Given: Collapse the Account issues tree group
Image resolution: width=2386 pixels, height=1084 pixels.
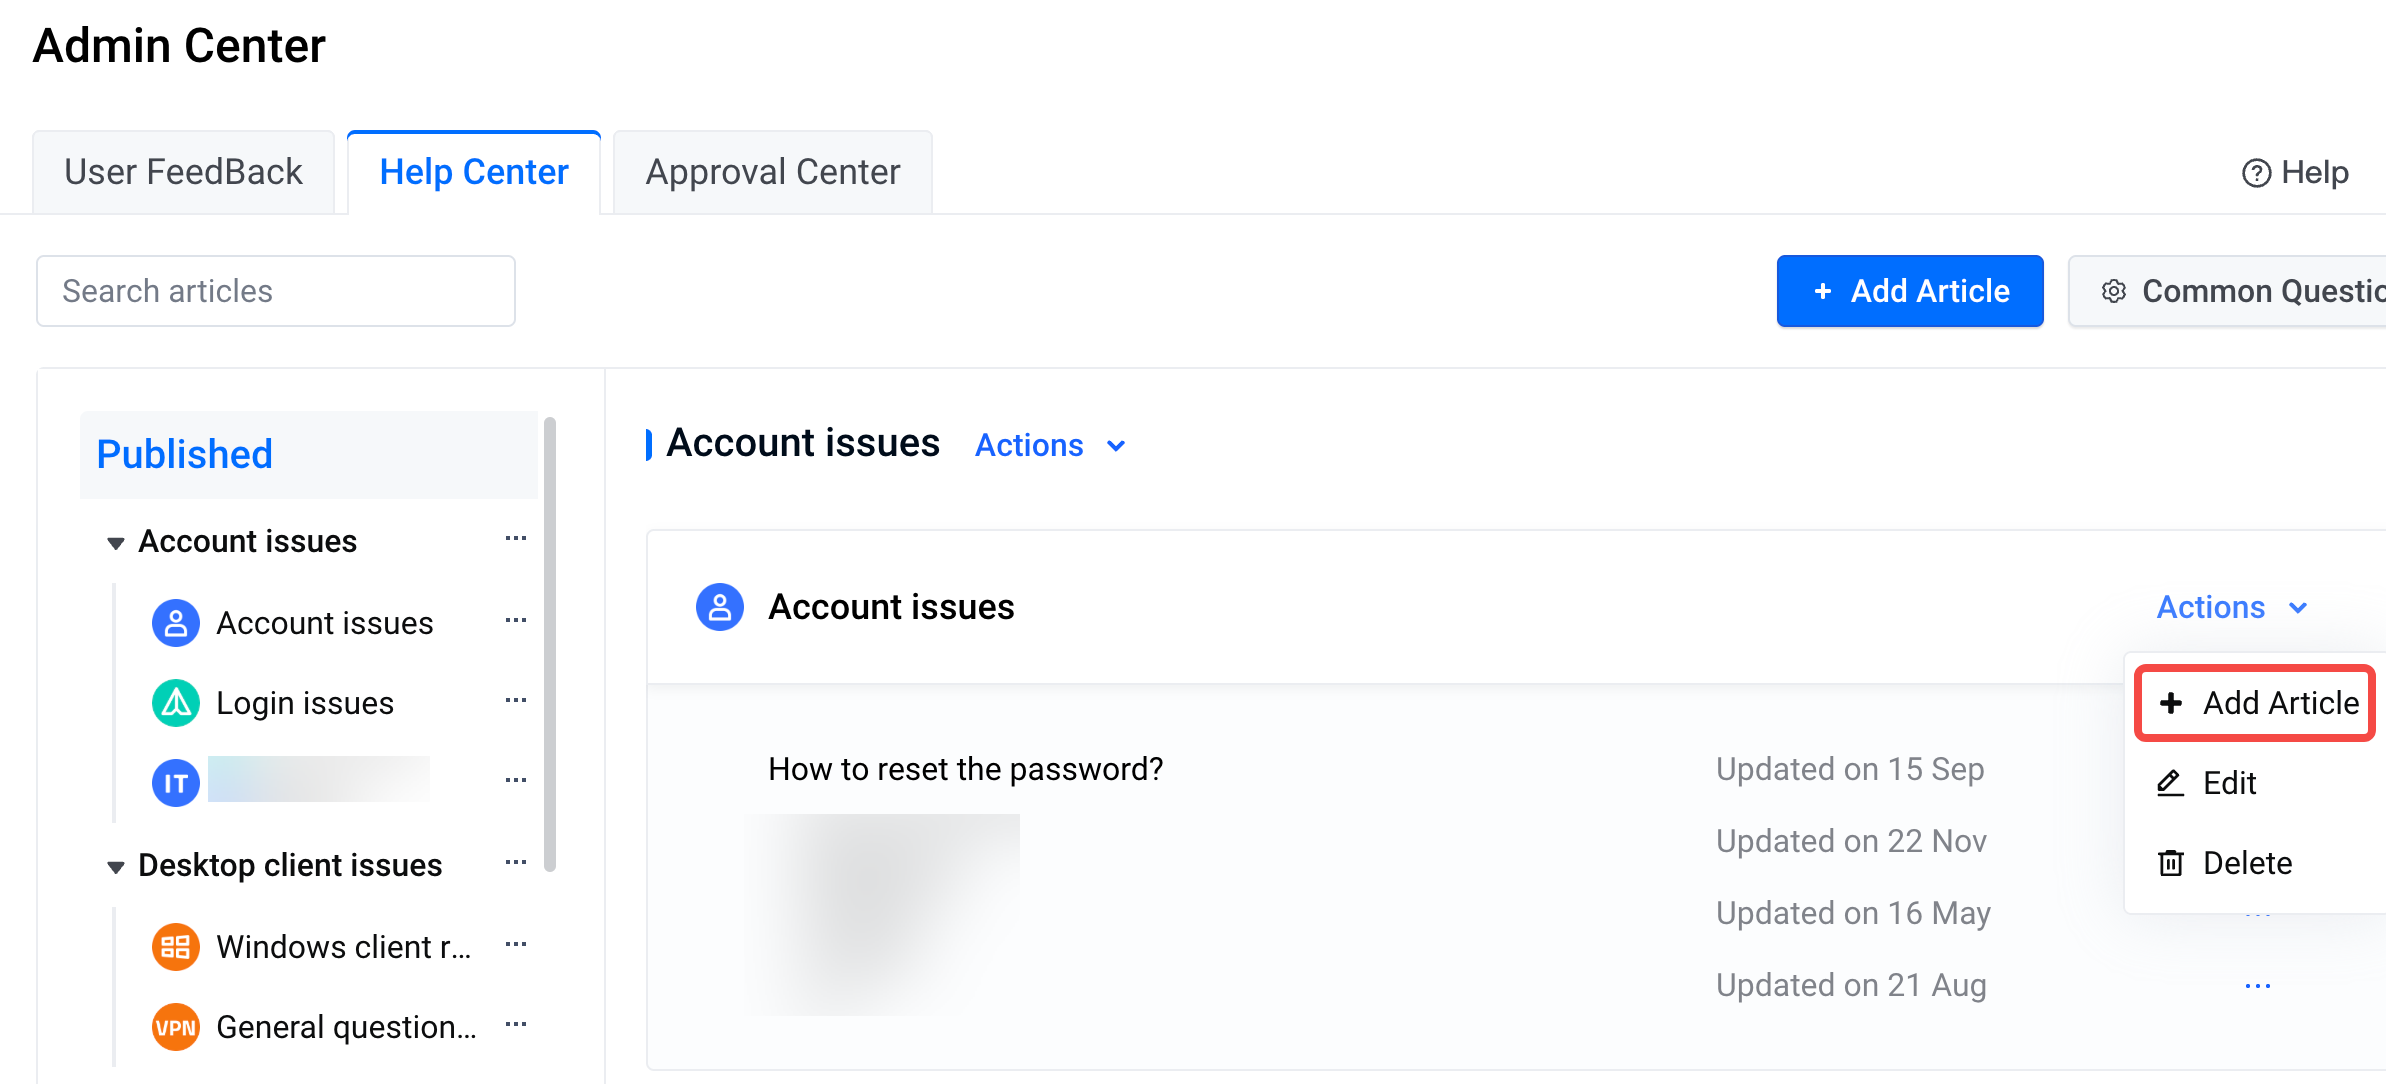Looking at the screenshot, I should (116, 543).
